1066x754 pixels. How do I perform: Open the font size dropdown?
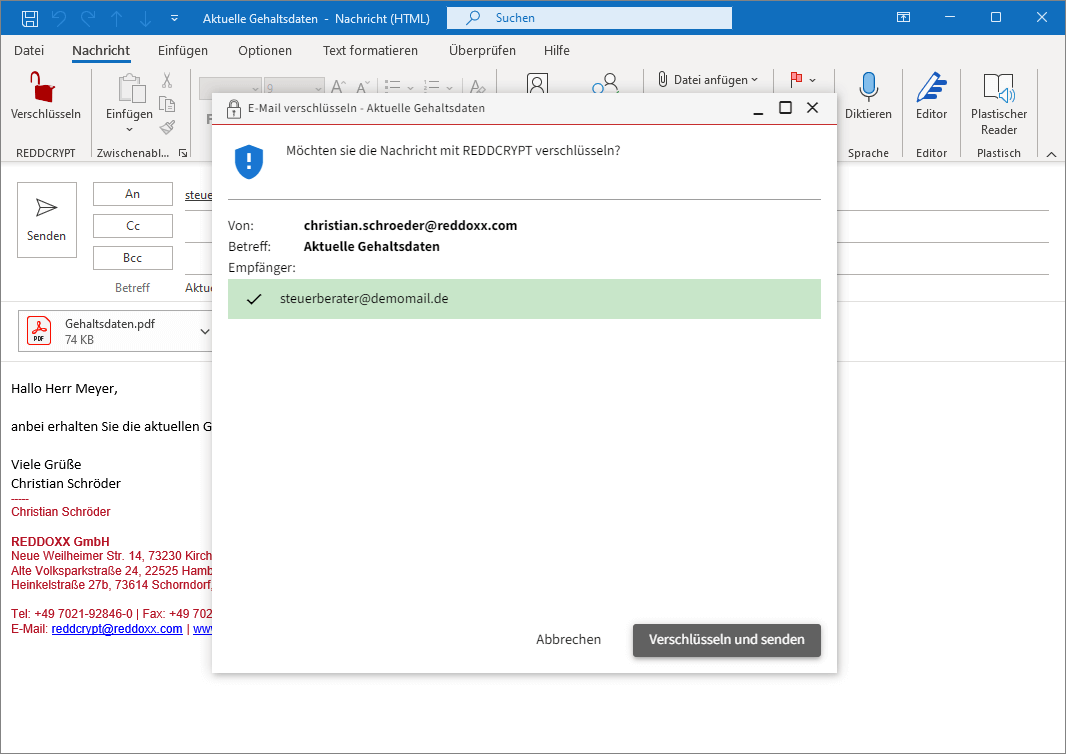tap(318, 88)
